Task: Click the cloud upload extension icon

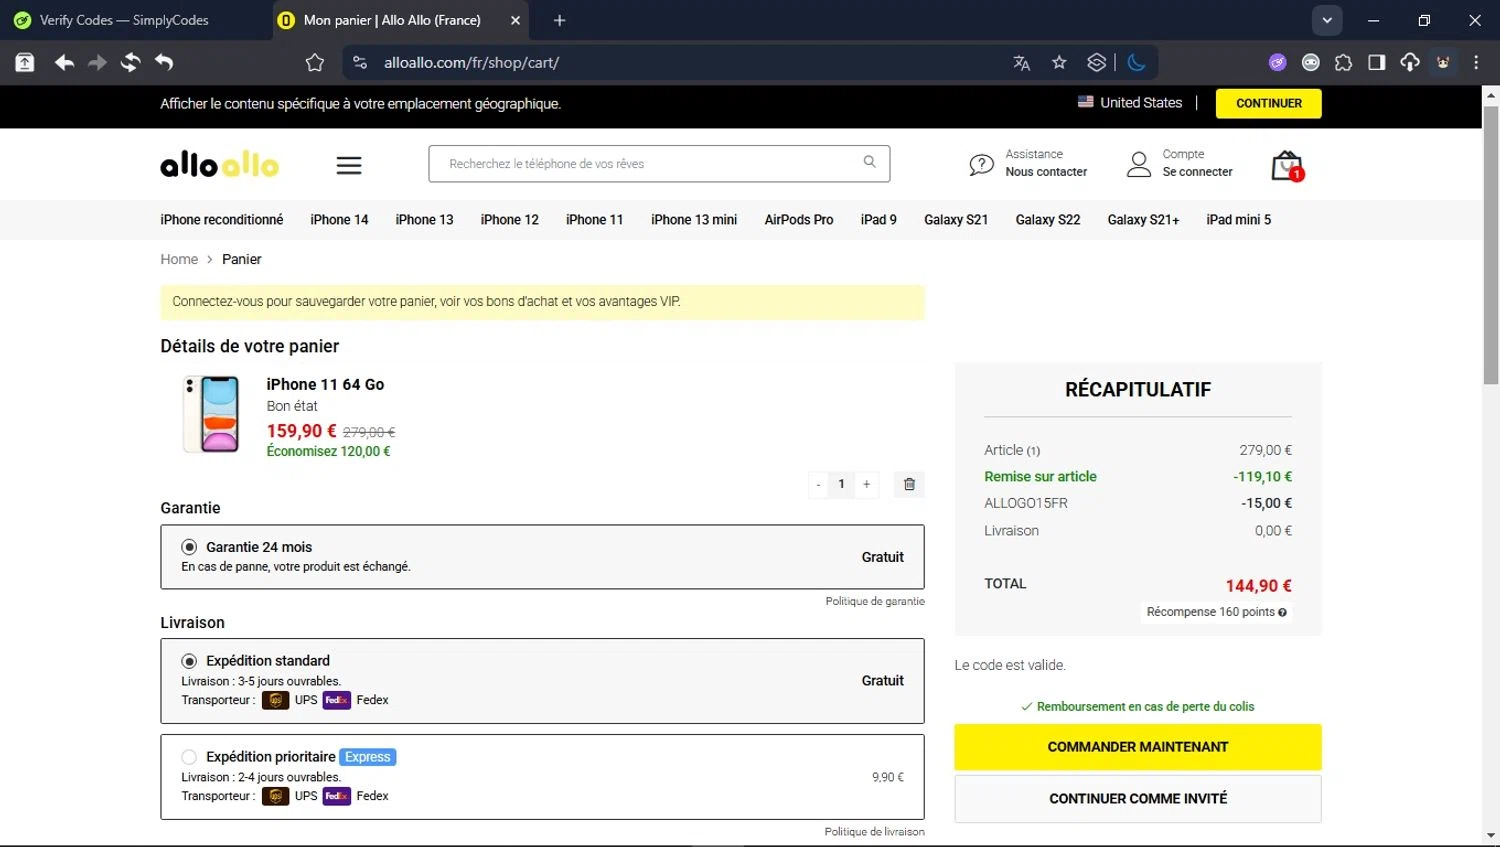Action: [1409, 63]
